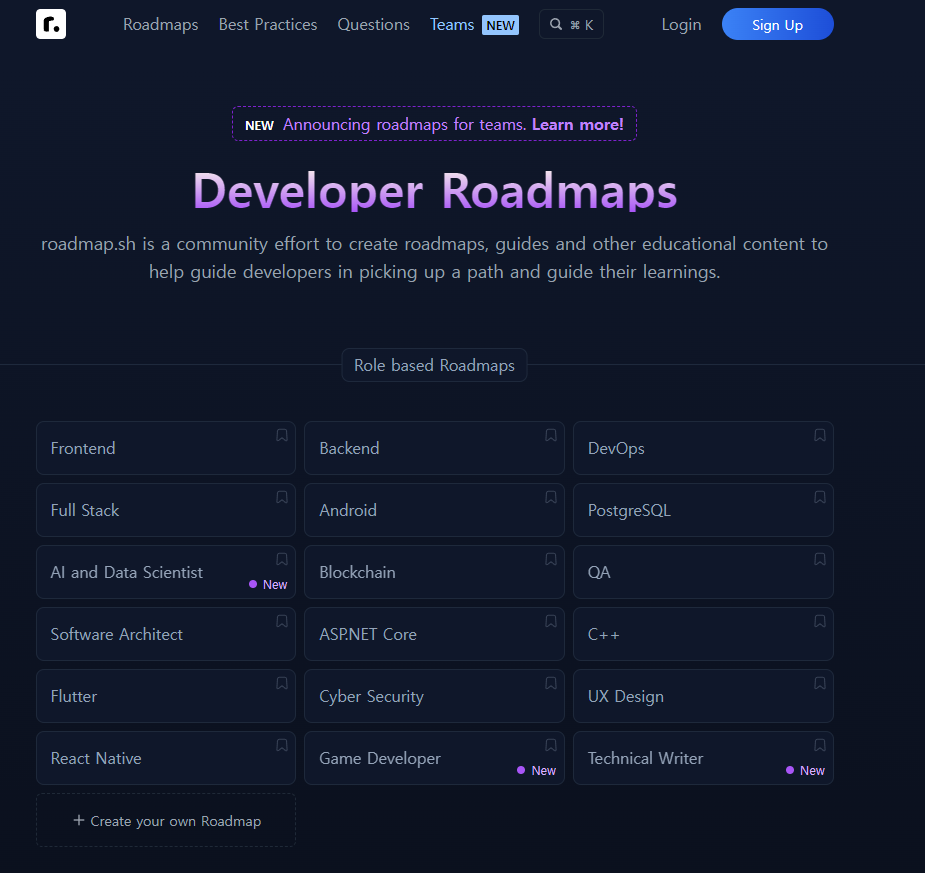Image resolution: width=925 pixels, height=873 pixels.
Task: Click the Sign Up button
Action: (x=778, y=24)
